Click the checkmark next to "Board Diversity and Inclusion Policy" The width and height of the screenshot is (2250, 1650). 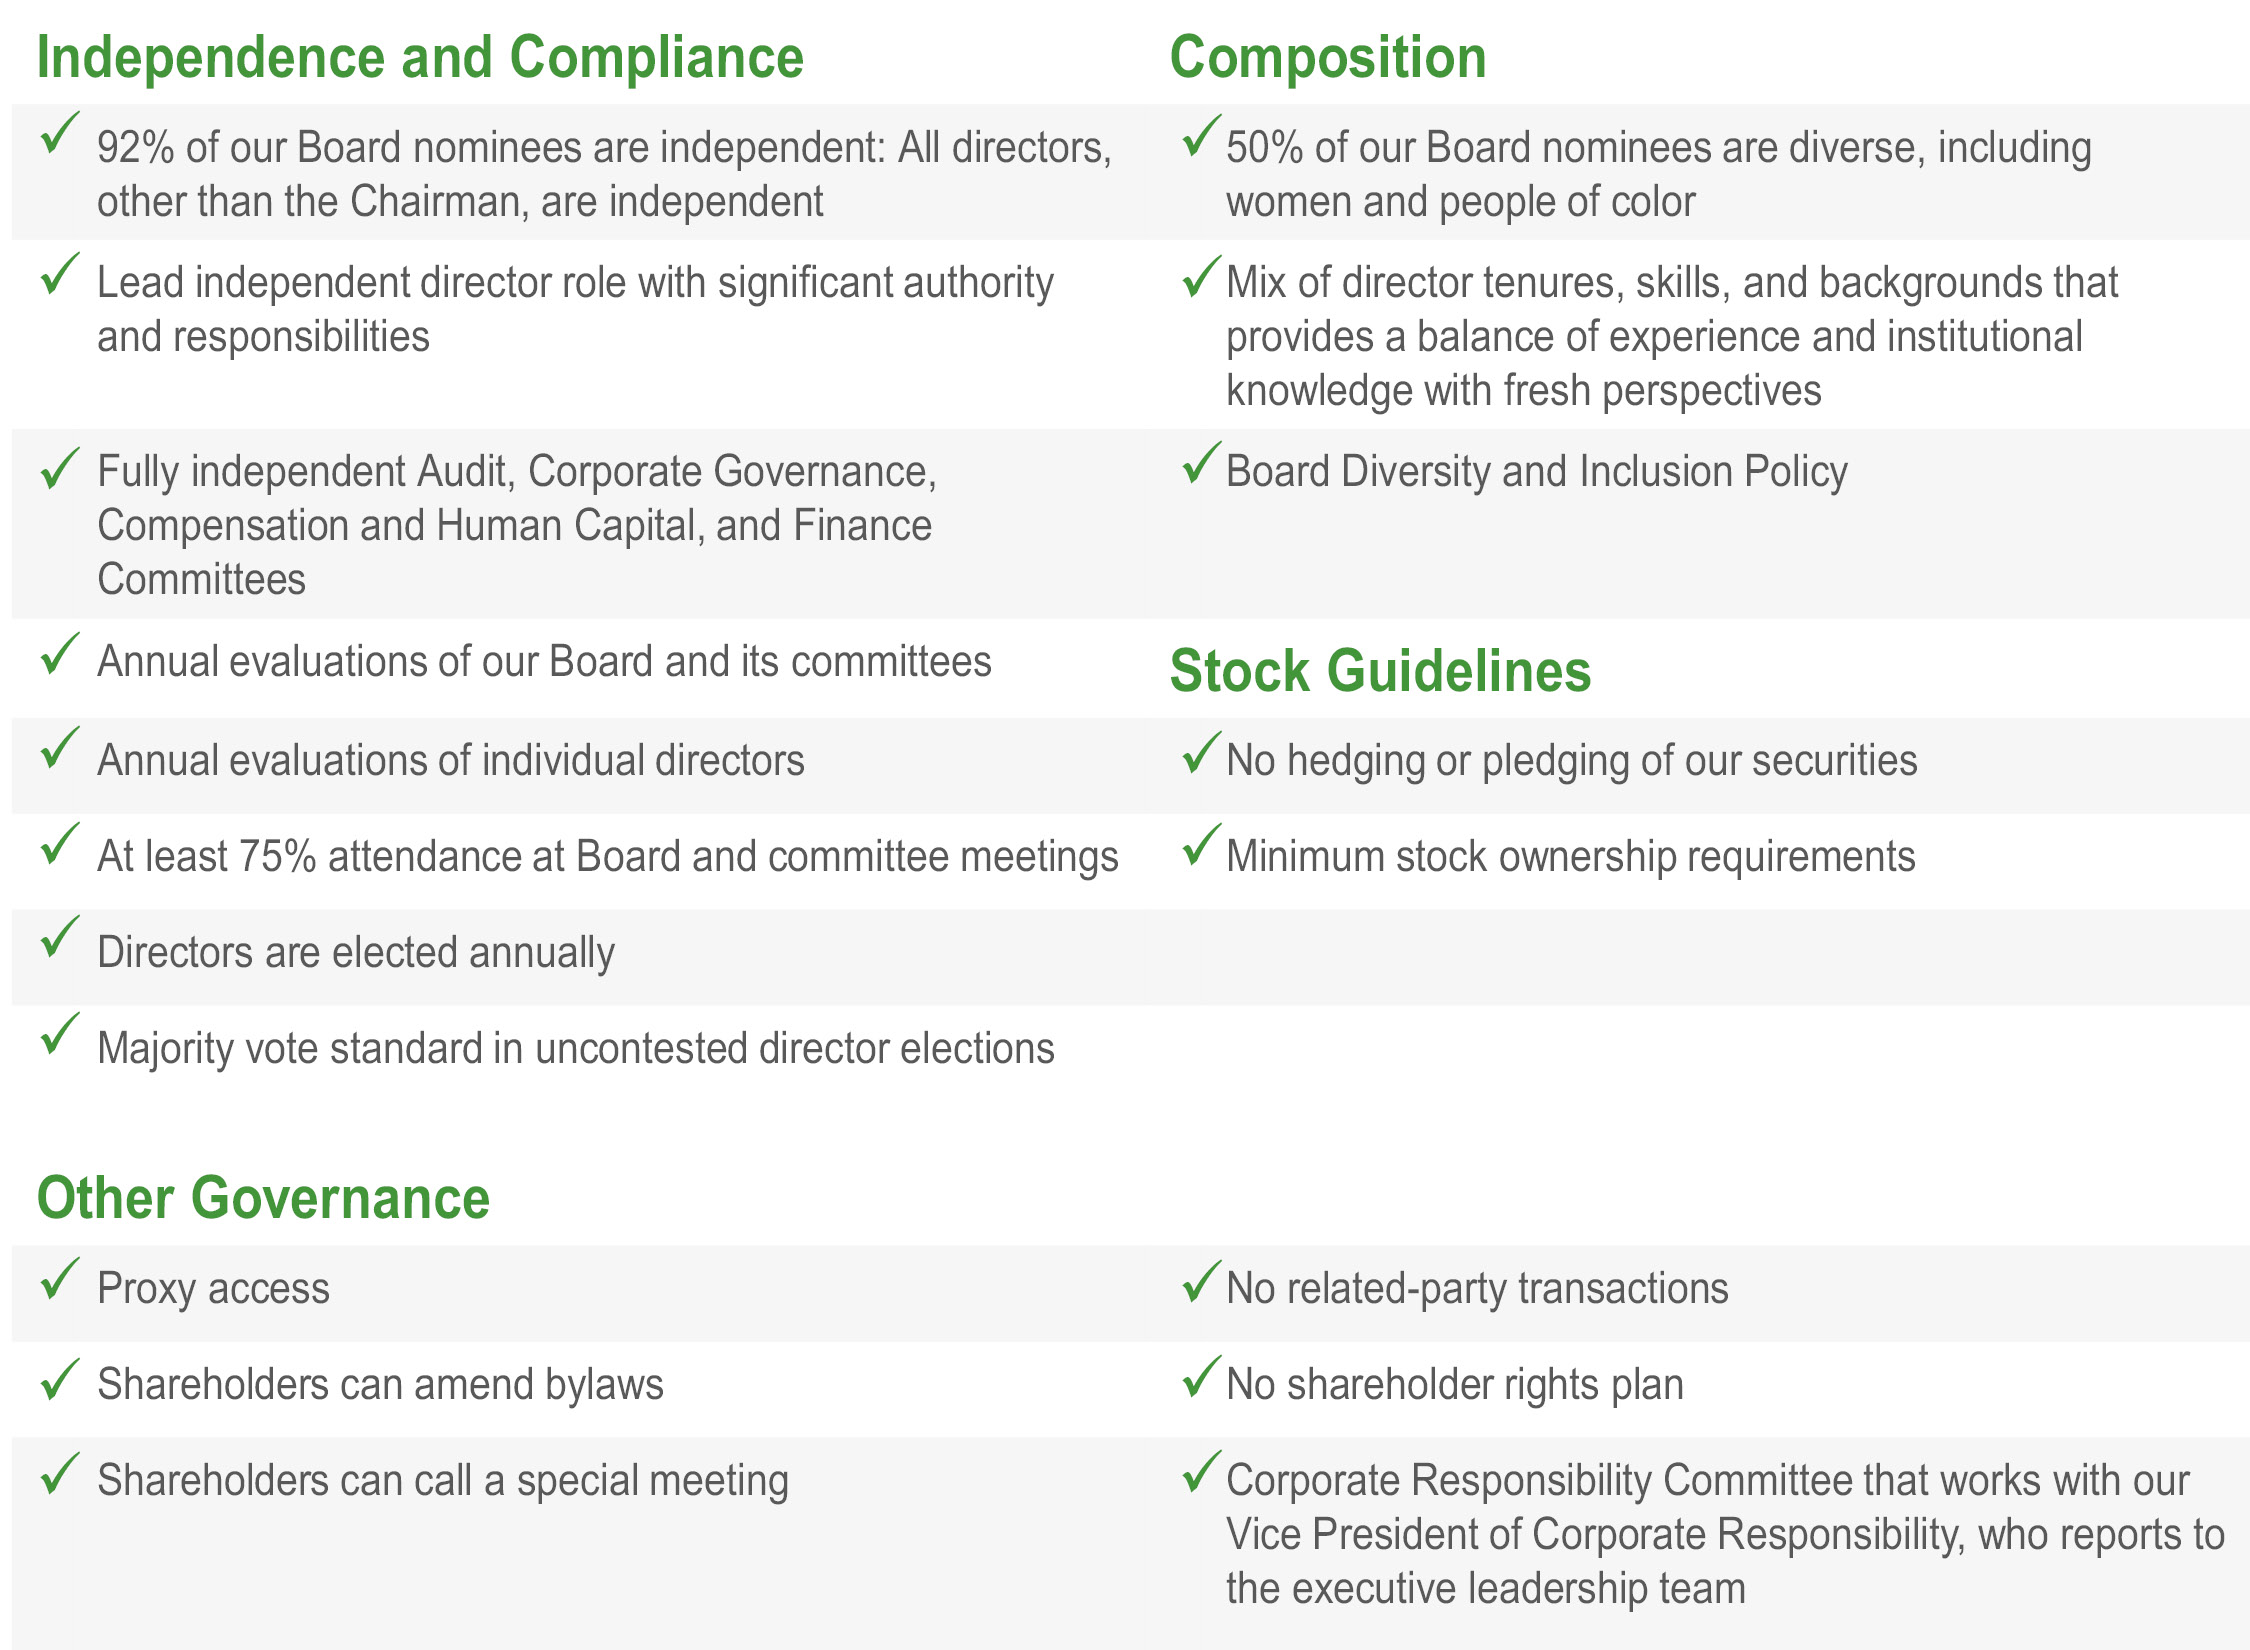pos(1200,463)
